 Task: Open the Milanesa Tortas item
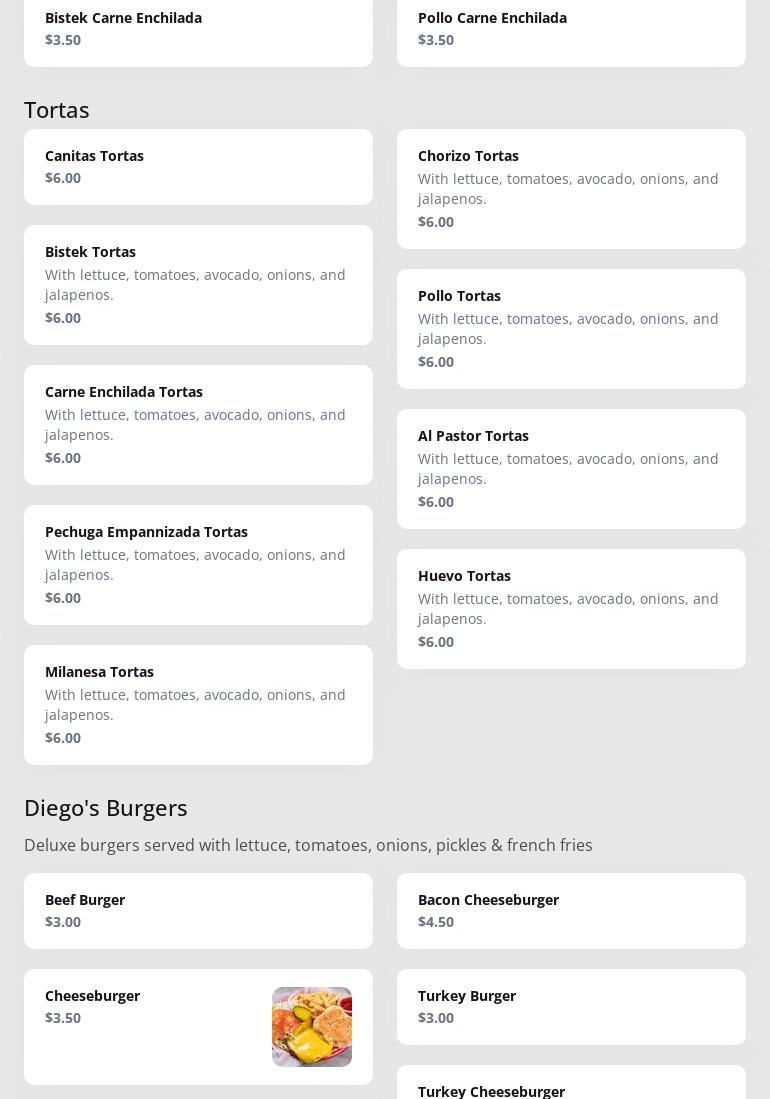[198, 705]
